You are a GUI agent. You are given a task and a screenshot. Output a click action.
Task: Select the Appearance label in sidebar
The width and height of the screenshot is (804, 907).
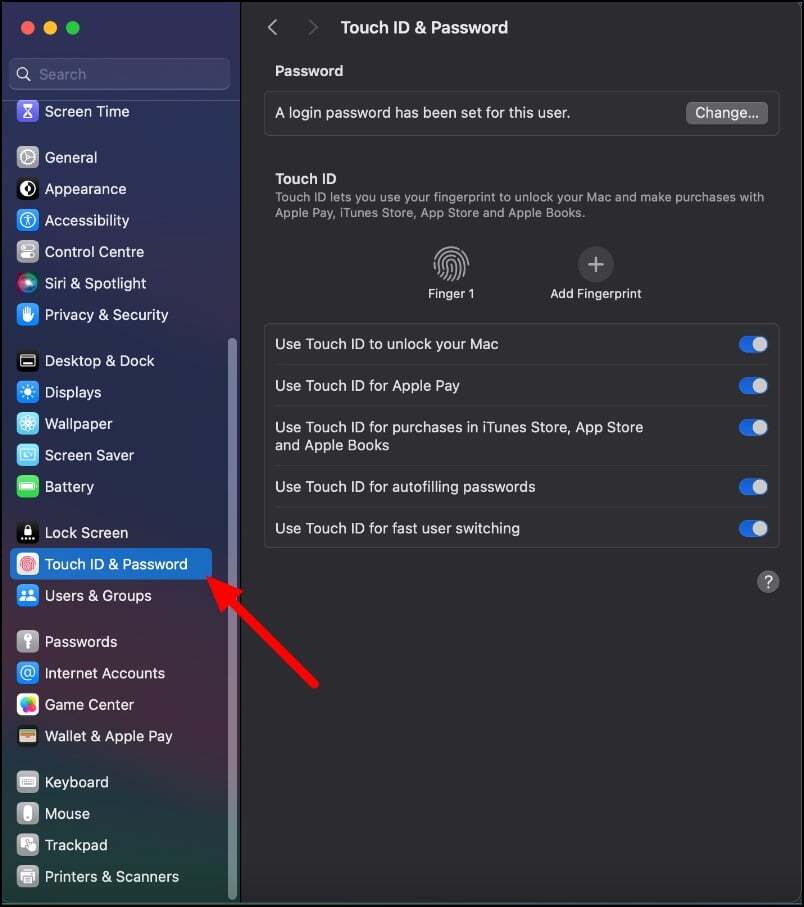click(x=86, y=189)
